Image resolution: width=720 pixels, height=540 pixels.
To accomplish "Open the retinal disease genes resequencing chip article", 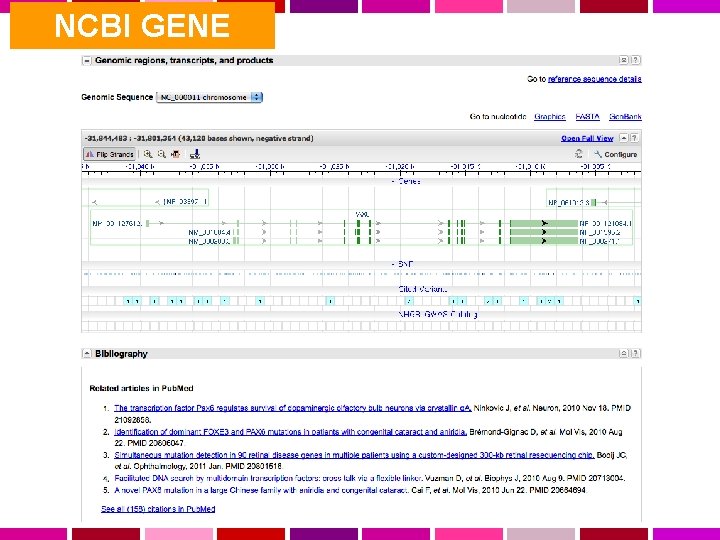I will 354,455.
